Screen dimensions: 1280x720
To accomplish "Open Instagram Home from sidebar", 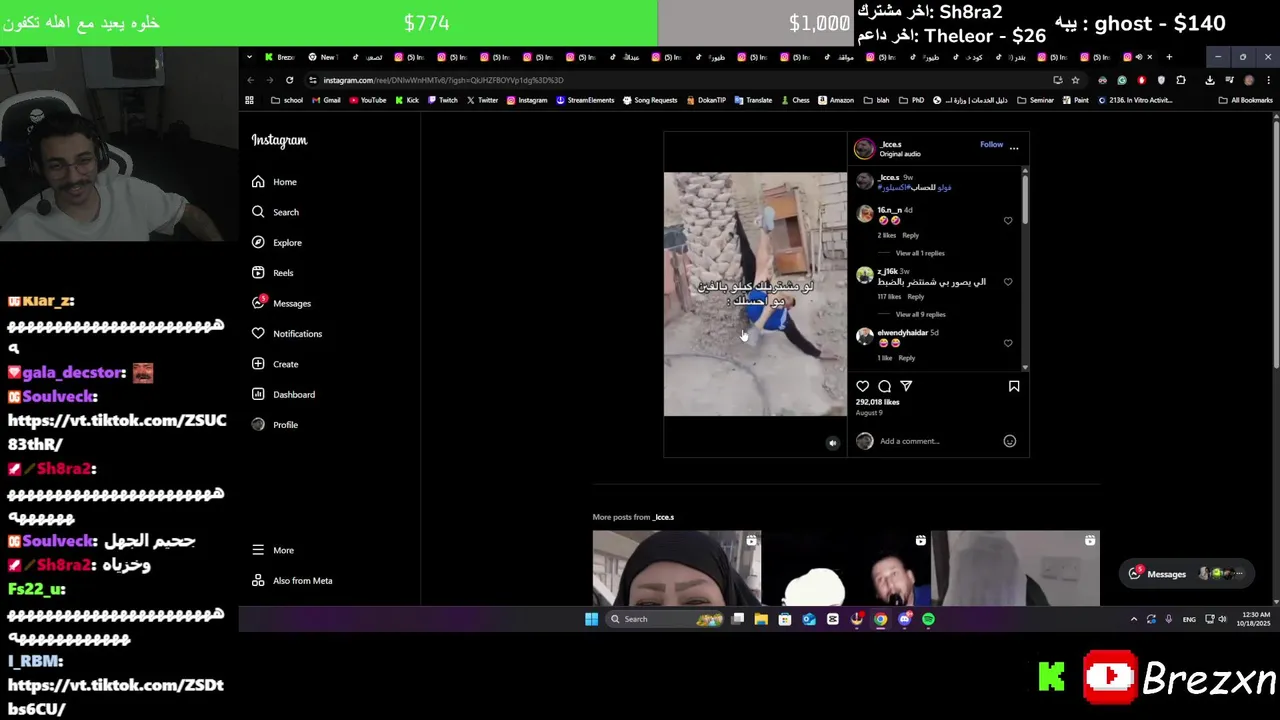I will (274, 182).
